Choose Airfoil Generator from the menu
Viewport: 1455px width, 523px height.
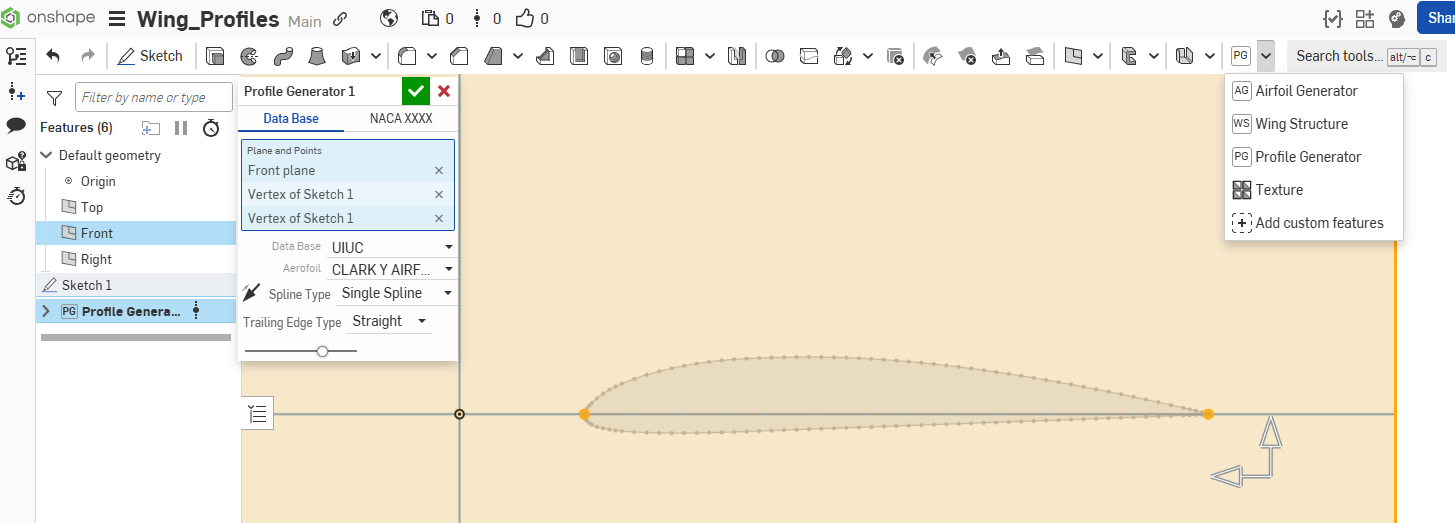click(x=1314, y=91)
